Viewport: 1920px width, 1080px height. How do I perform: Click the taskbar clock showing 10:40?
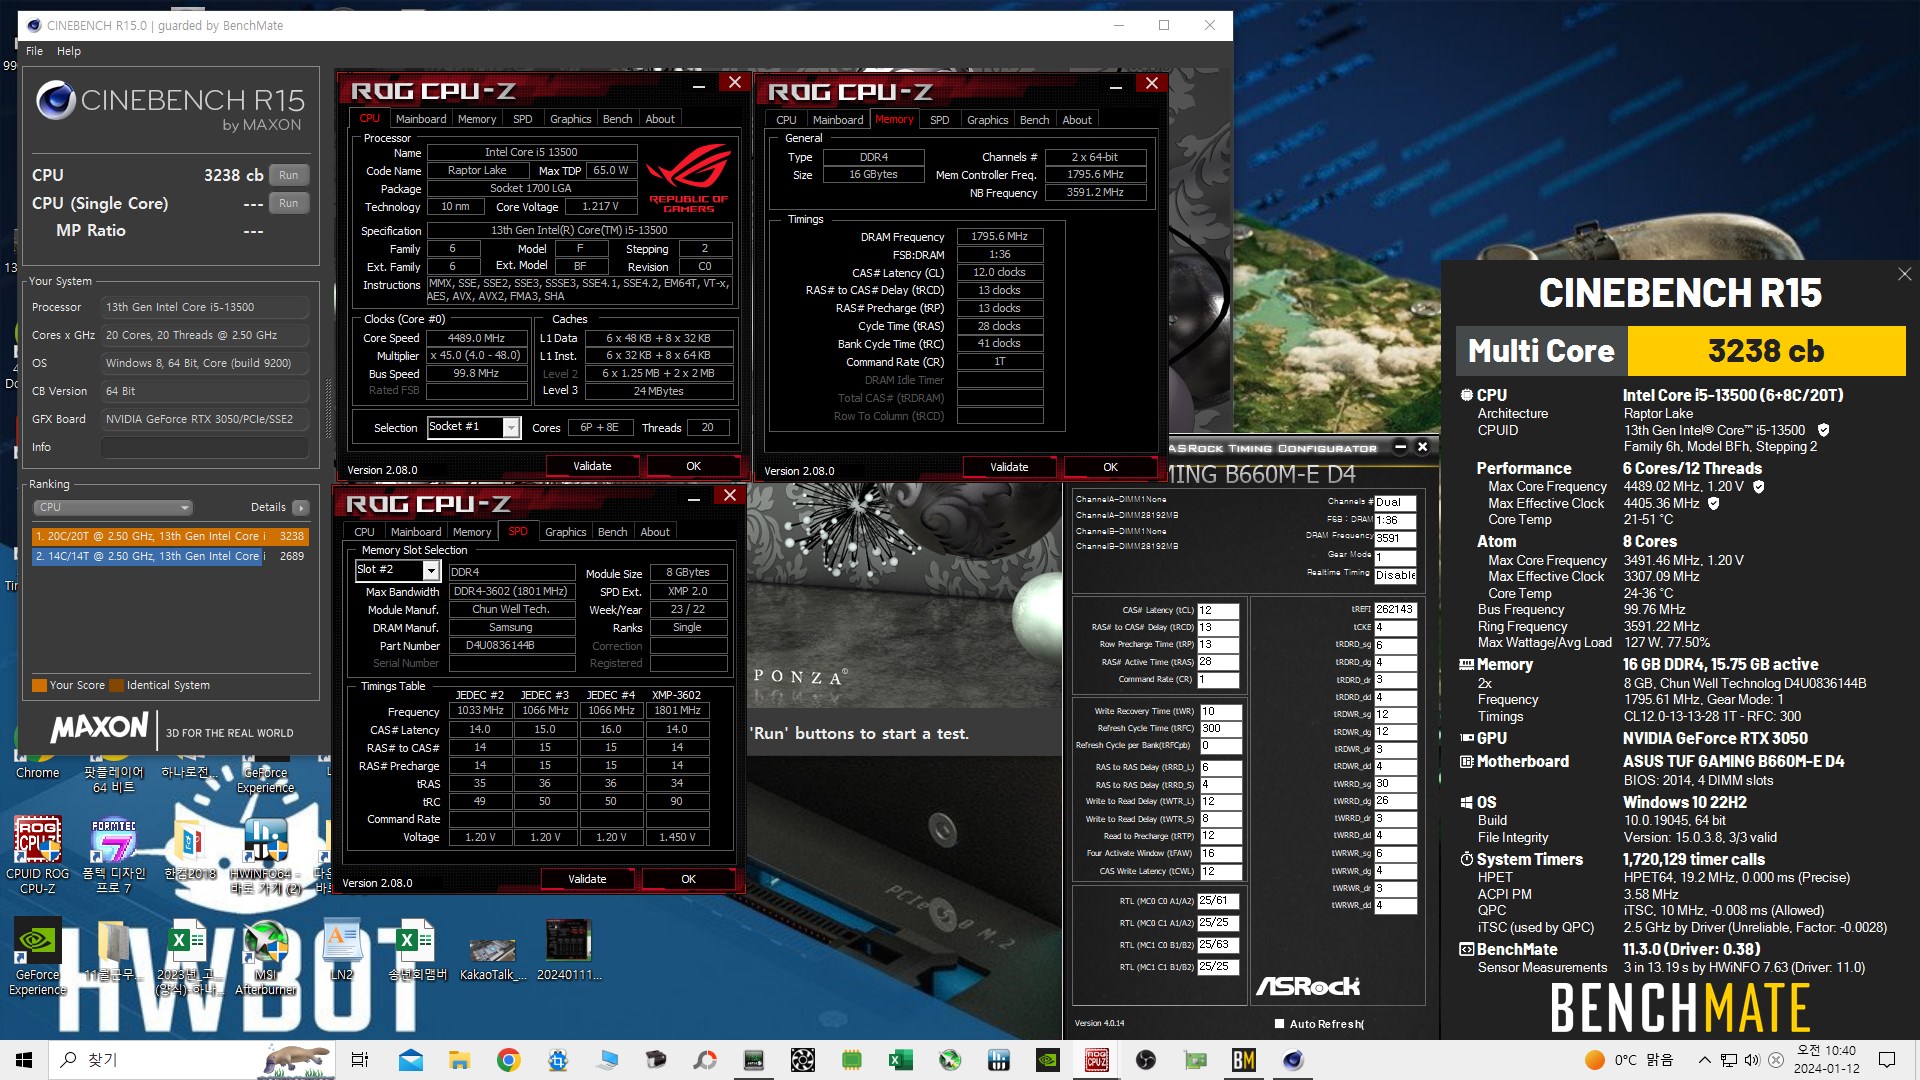coord(1826,1060)
